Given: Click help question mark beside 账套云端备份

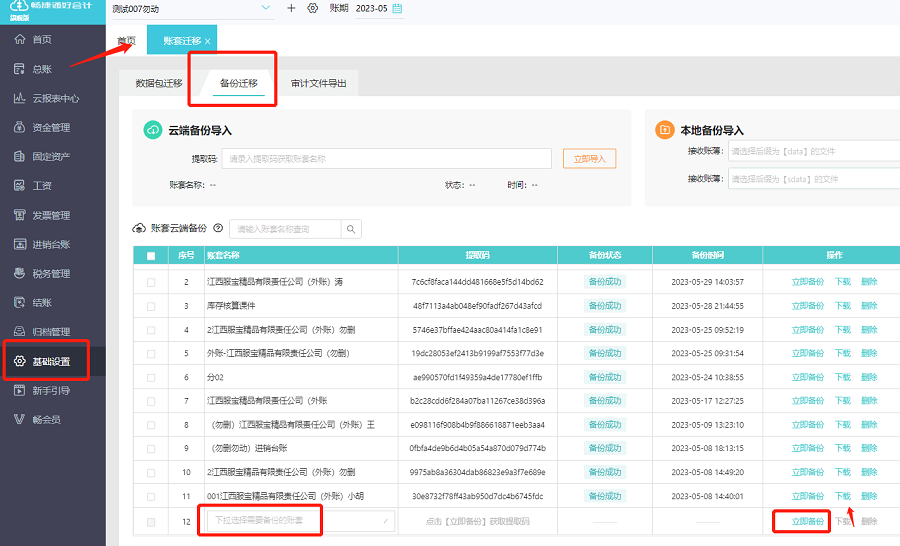Looking at the screenshot, I should coord(218,229).
